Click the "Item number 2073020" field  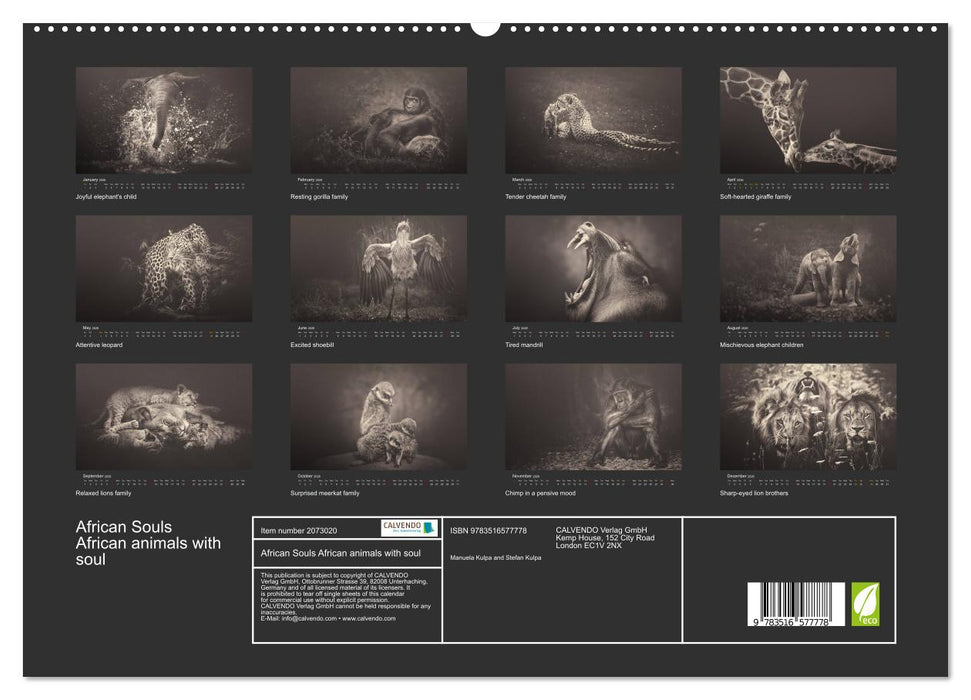coord(298,530)
